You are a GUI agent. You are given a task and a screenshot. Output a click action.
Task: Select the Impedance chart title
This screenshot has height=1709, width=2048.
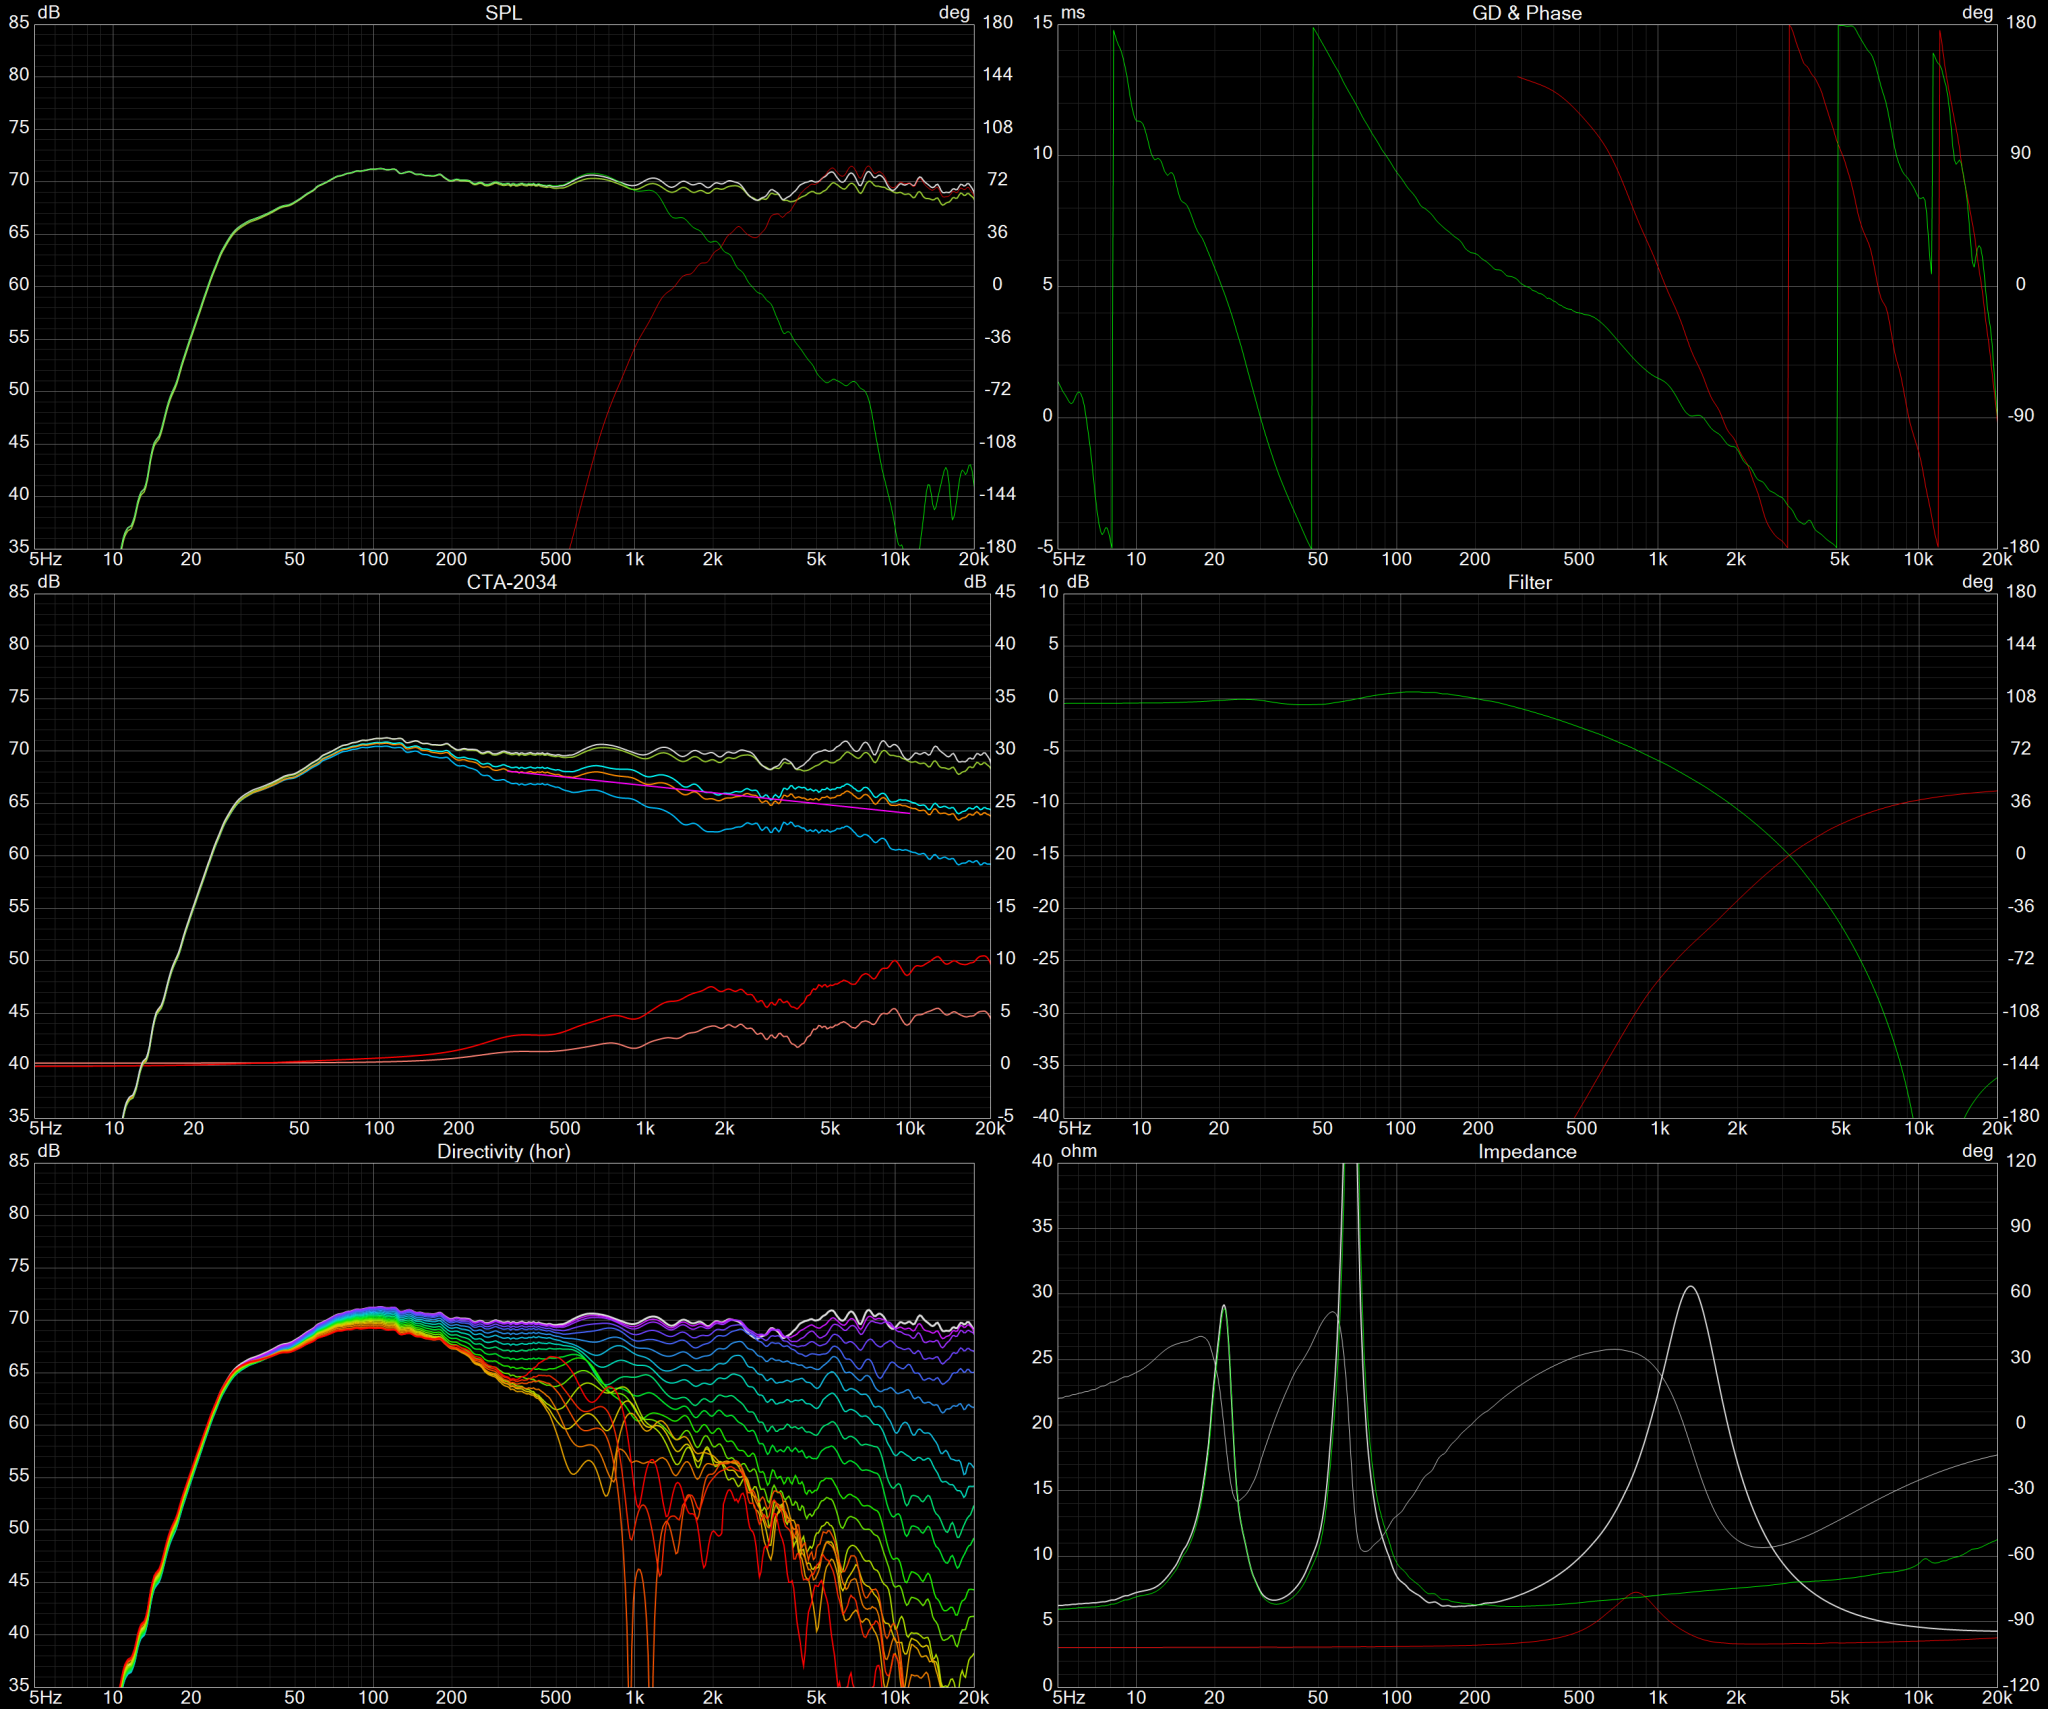(1527, 1151)
